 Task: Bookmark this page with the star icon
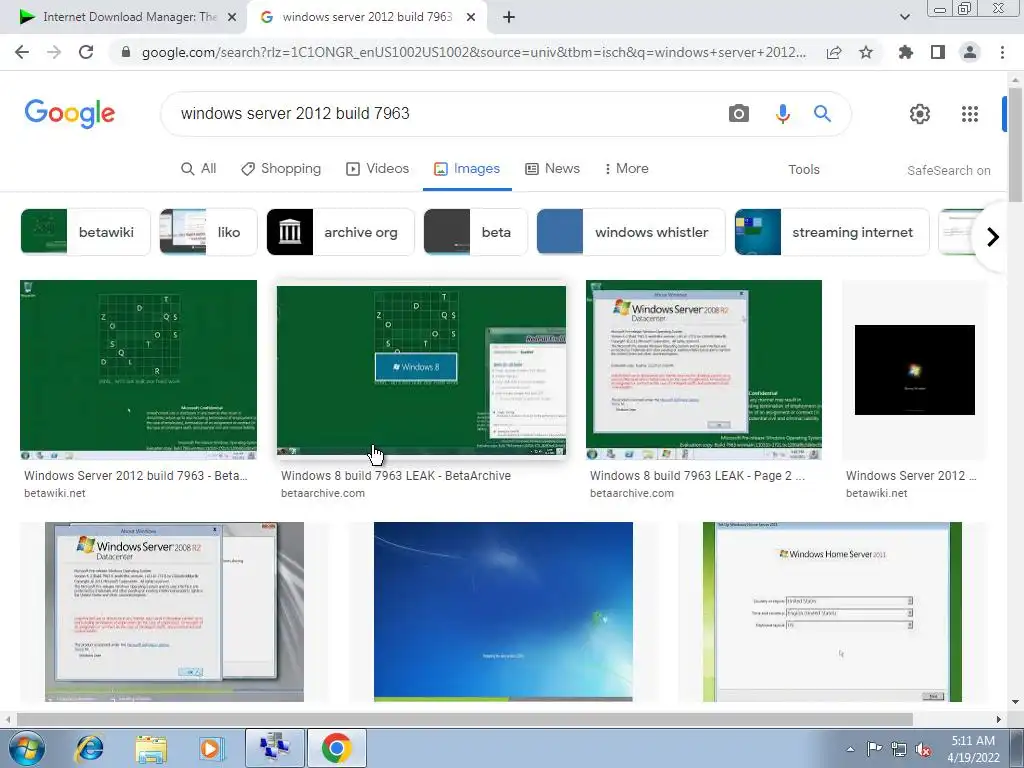point(866,52)
